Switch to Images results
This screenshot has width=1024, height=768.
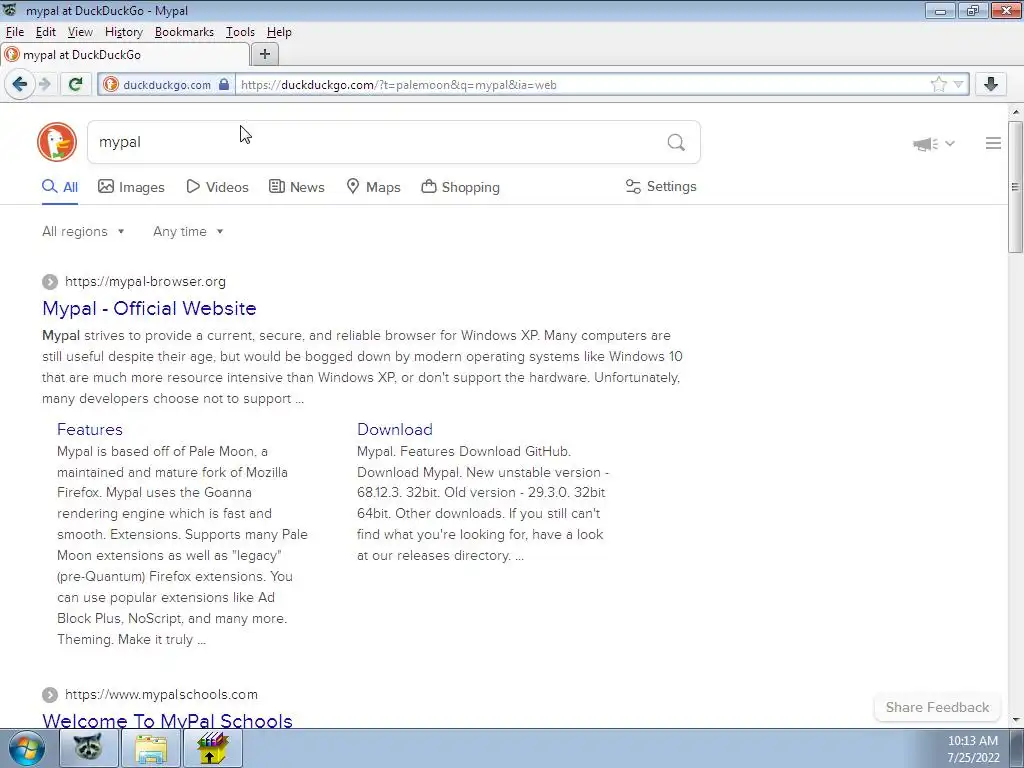click(x=131, y=187)
